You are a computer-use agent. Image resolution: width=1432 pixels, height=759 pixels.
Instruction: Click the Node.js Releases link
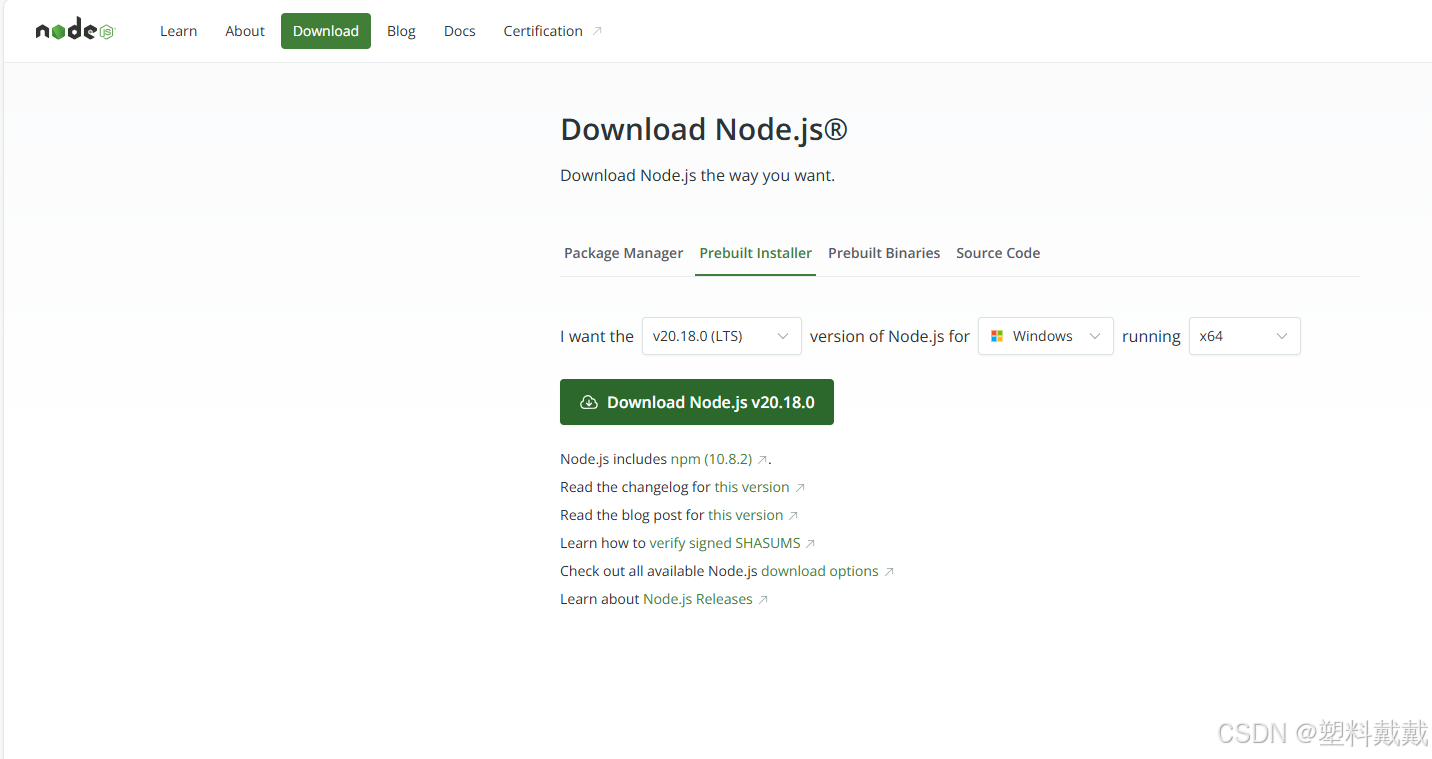(x=697, y=598)
